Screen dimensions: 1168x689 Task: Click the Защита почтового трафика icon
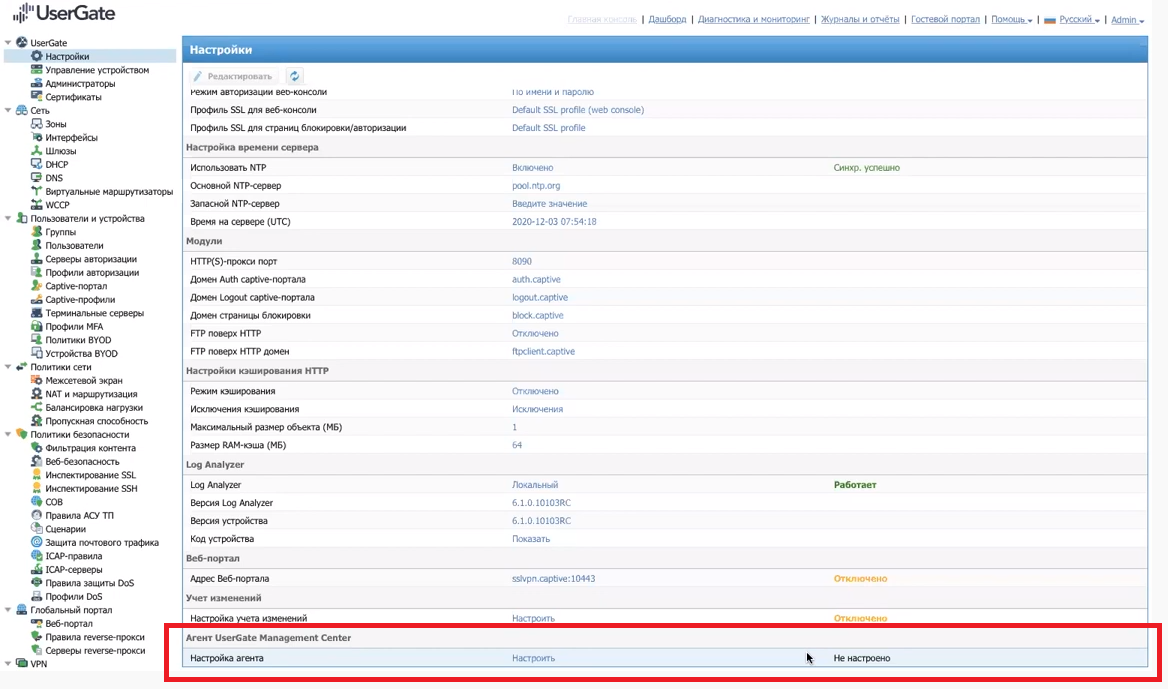(36, 542)
